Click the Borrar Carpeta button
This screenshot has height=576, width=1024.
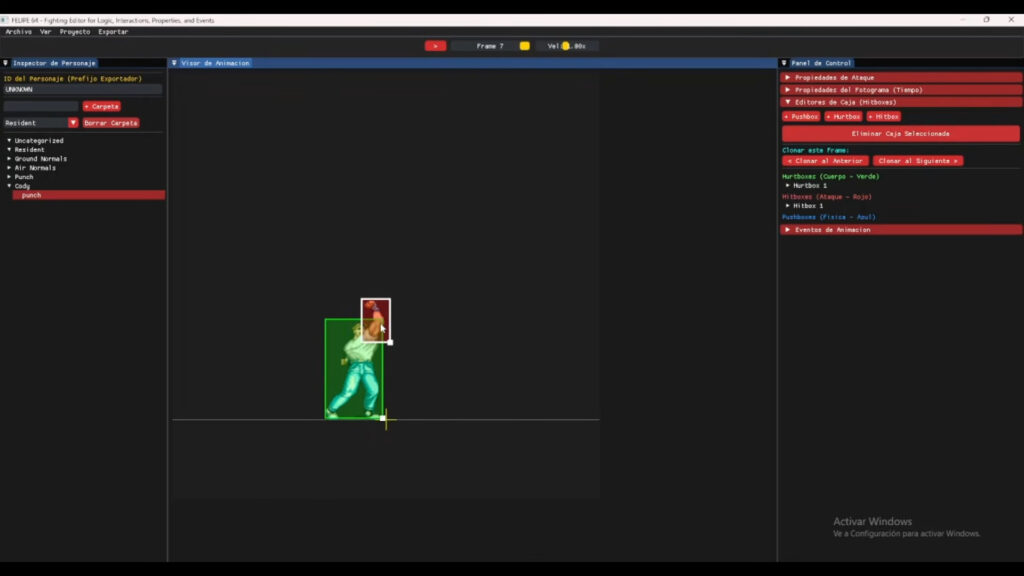(111, 123)
